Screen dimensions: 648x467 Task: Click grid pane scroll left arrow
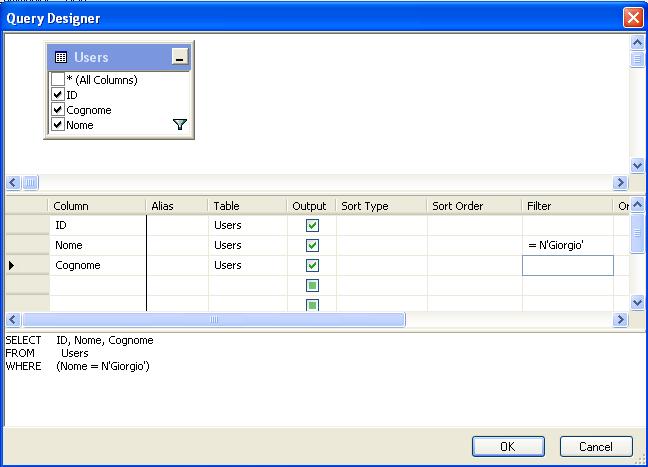(x=13, y=319)
